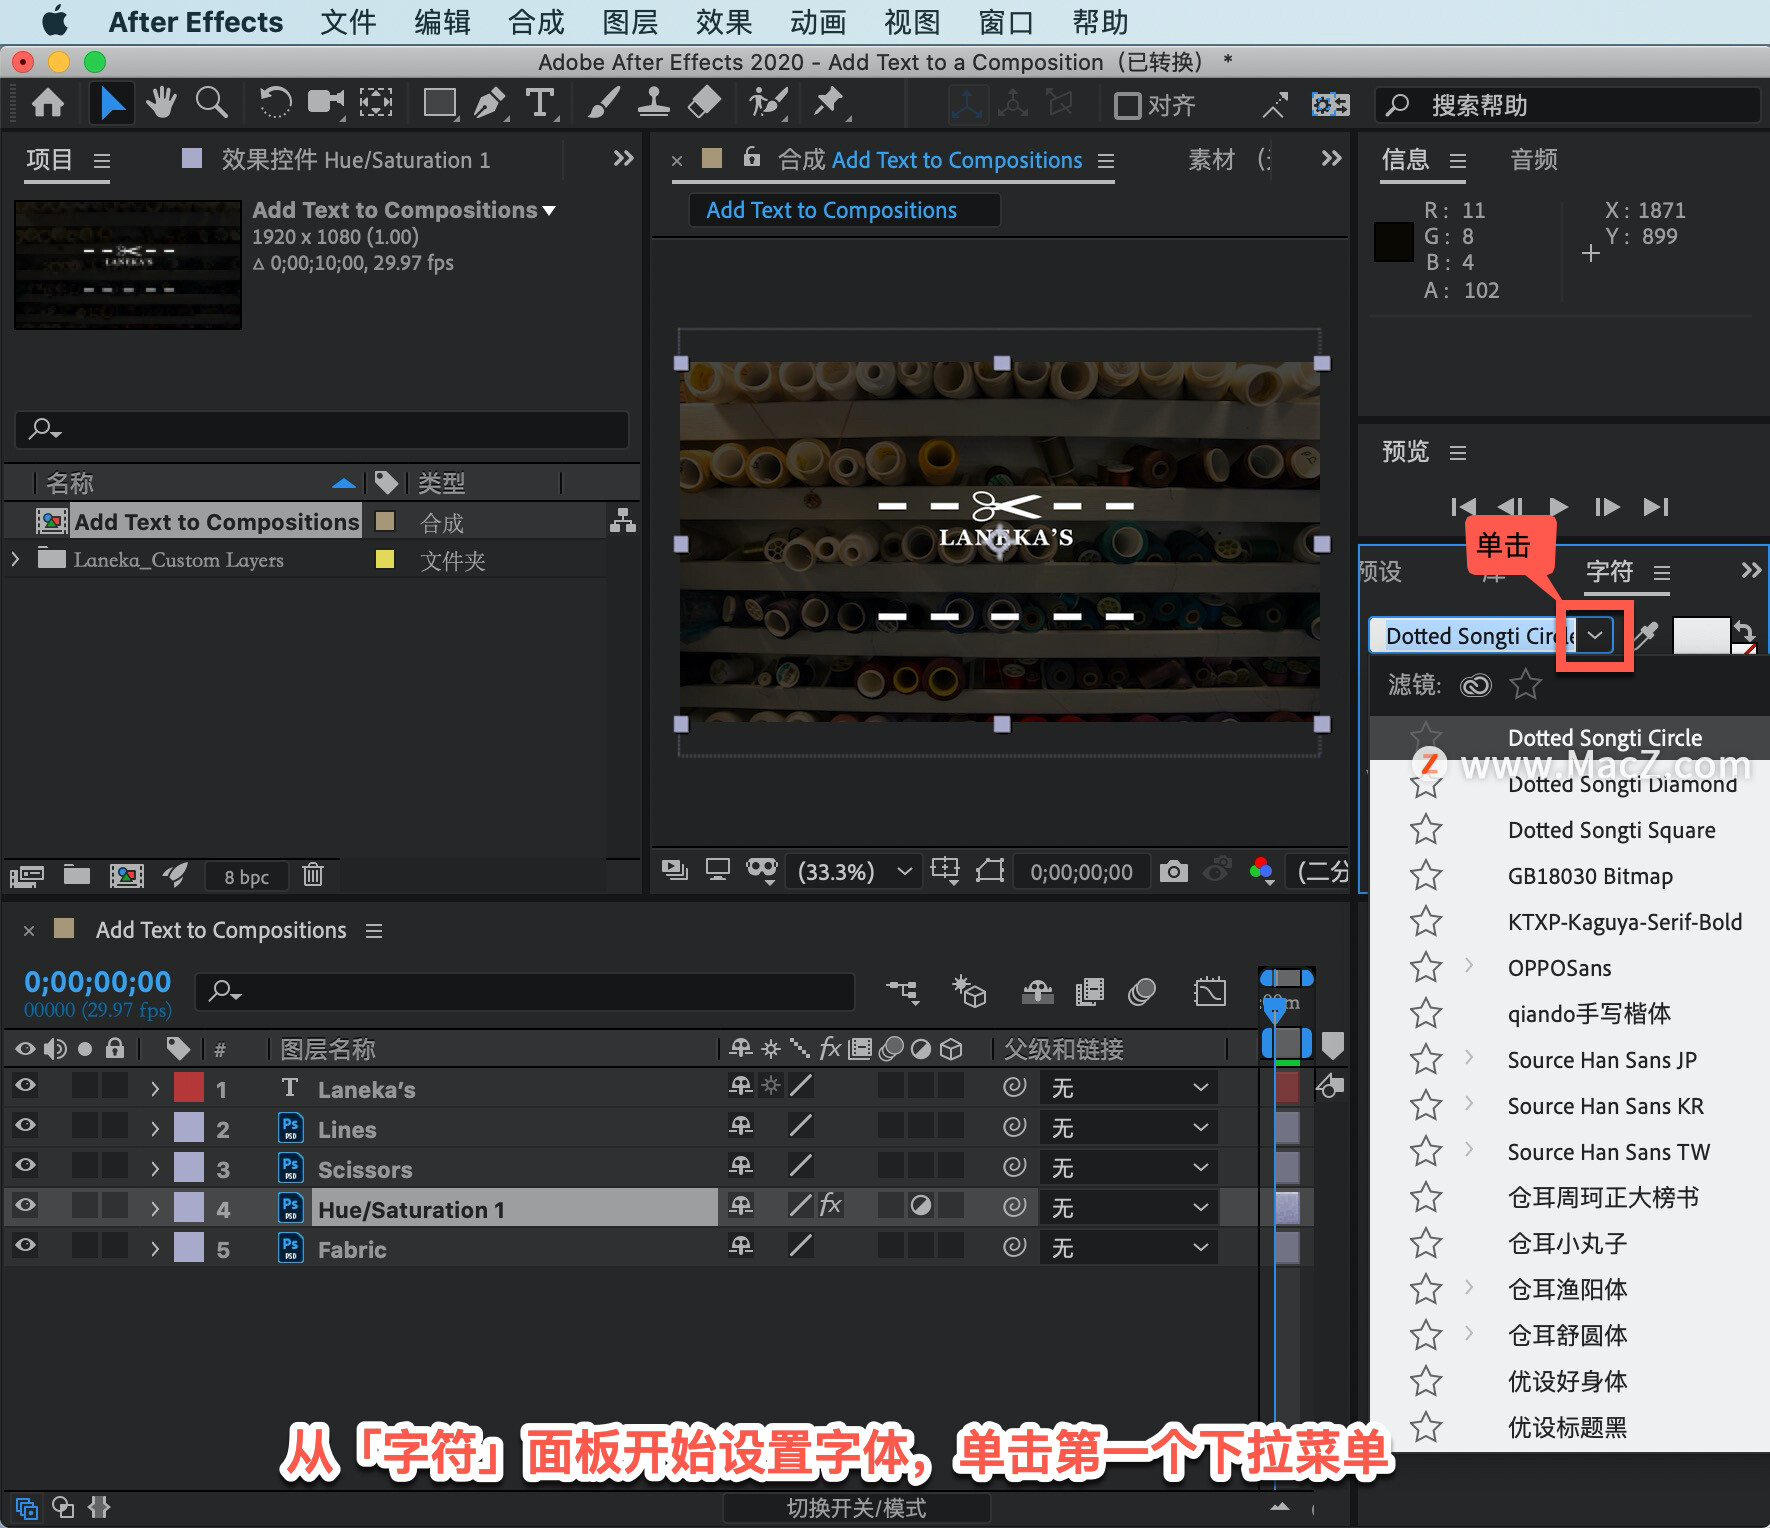
Task: Select the Puppet Pin tool
Action: pyautogui.click(x=830, y=102)
